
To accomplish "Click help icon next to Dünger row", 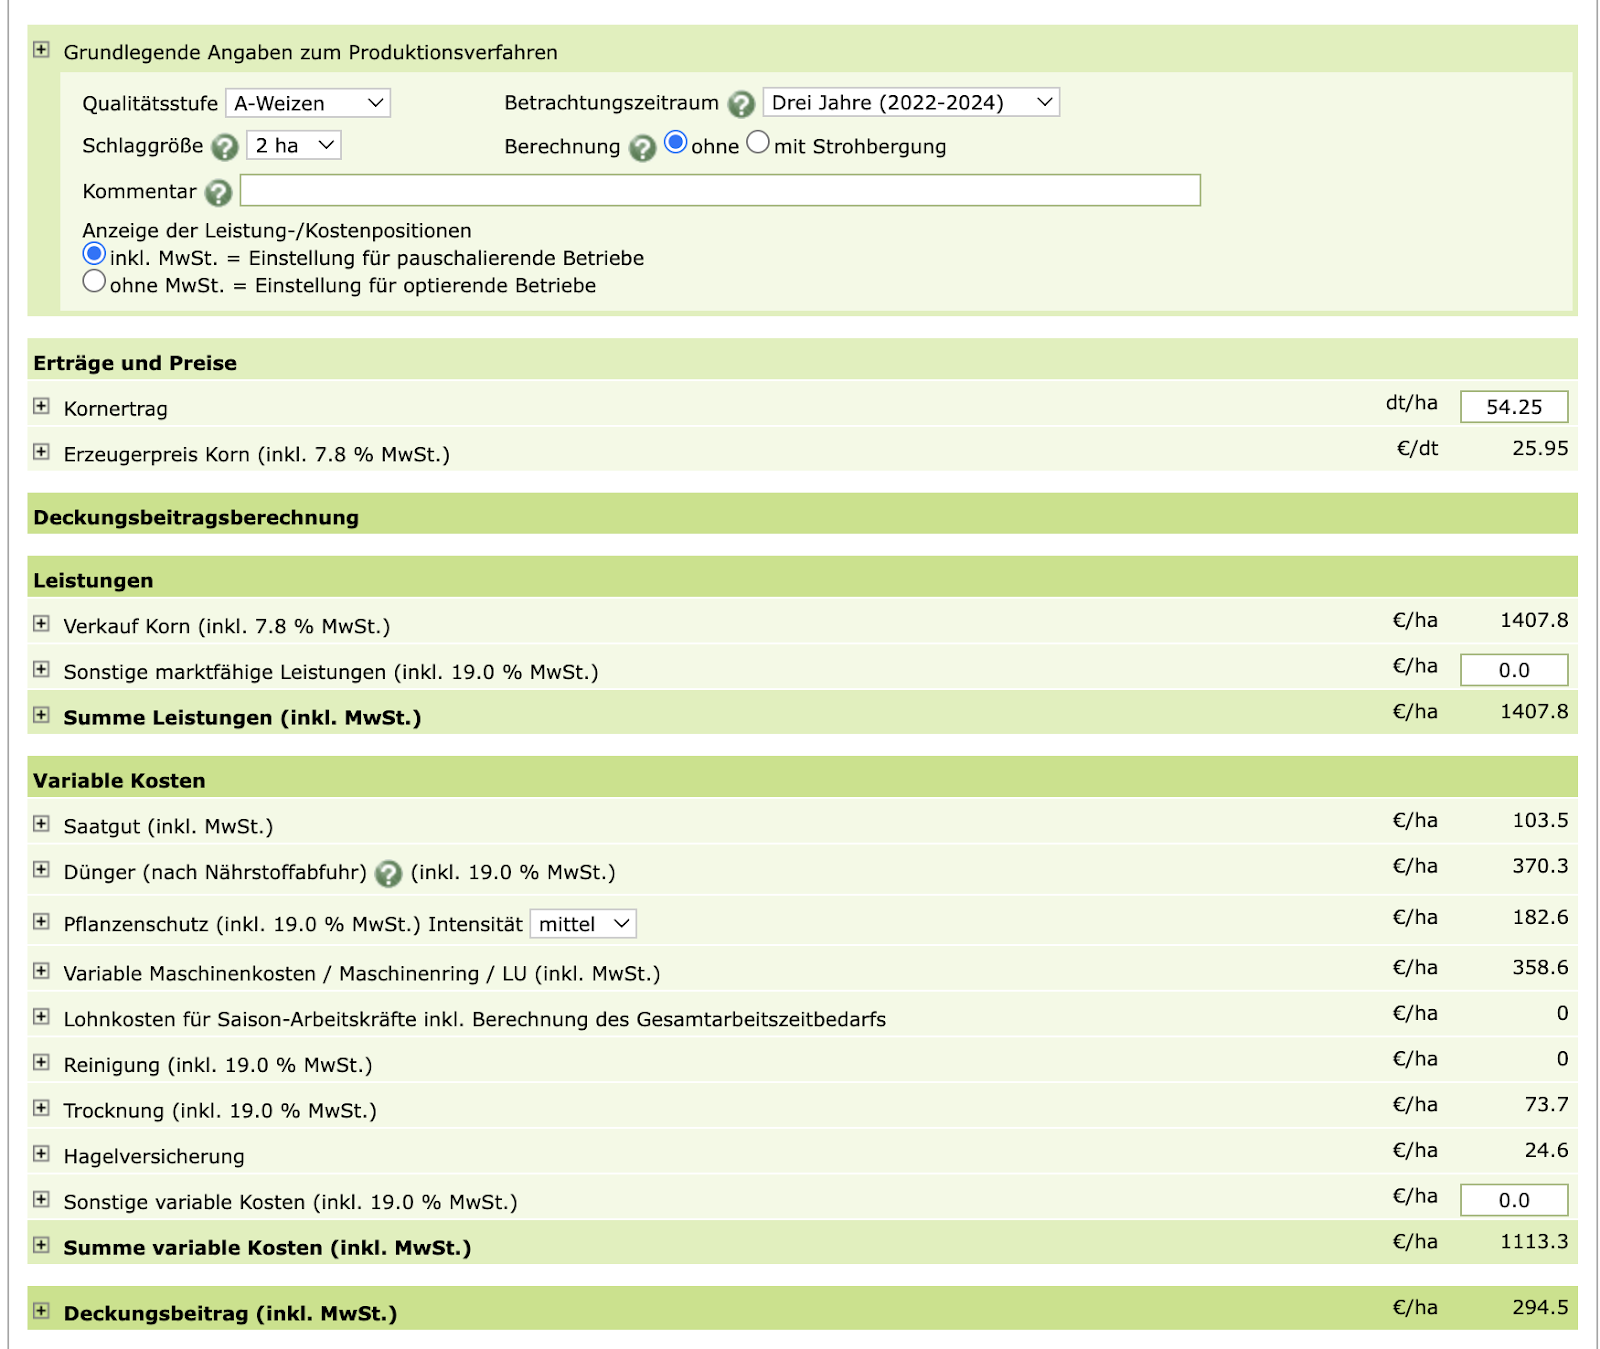I will [388, 874].
